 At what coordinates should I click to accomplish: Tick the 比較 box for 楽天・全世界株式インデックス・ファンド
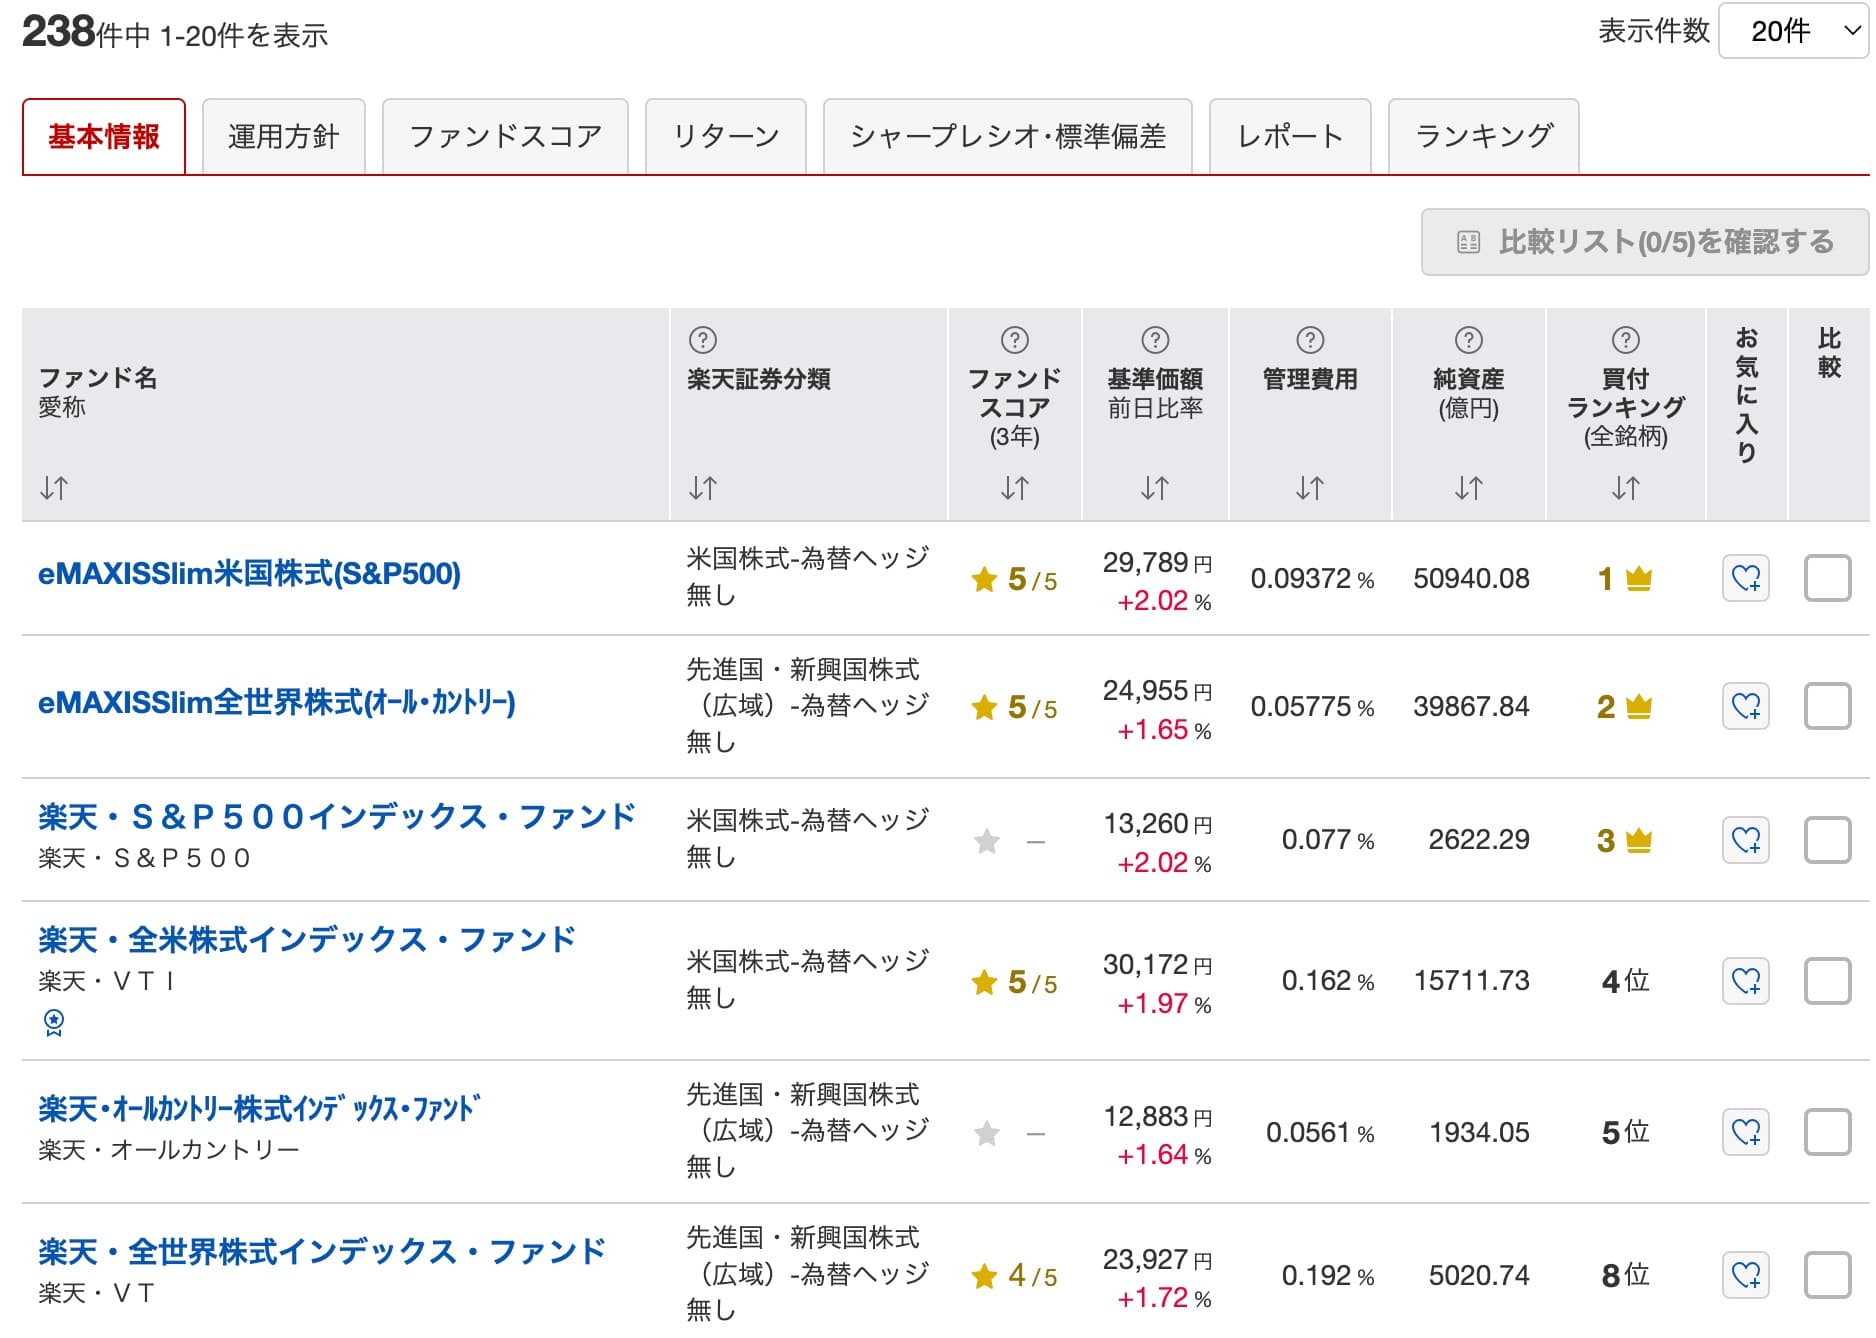(x=1828, y=1276)
